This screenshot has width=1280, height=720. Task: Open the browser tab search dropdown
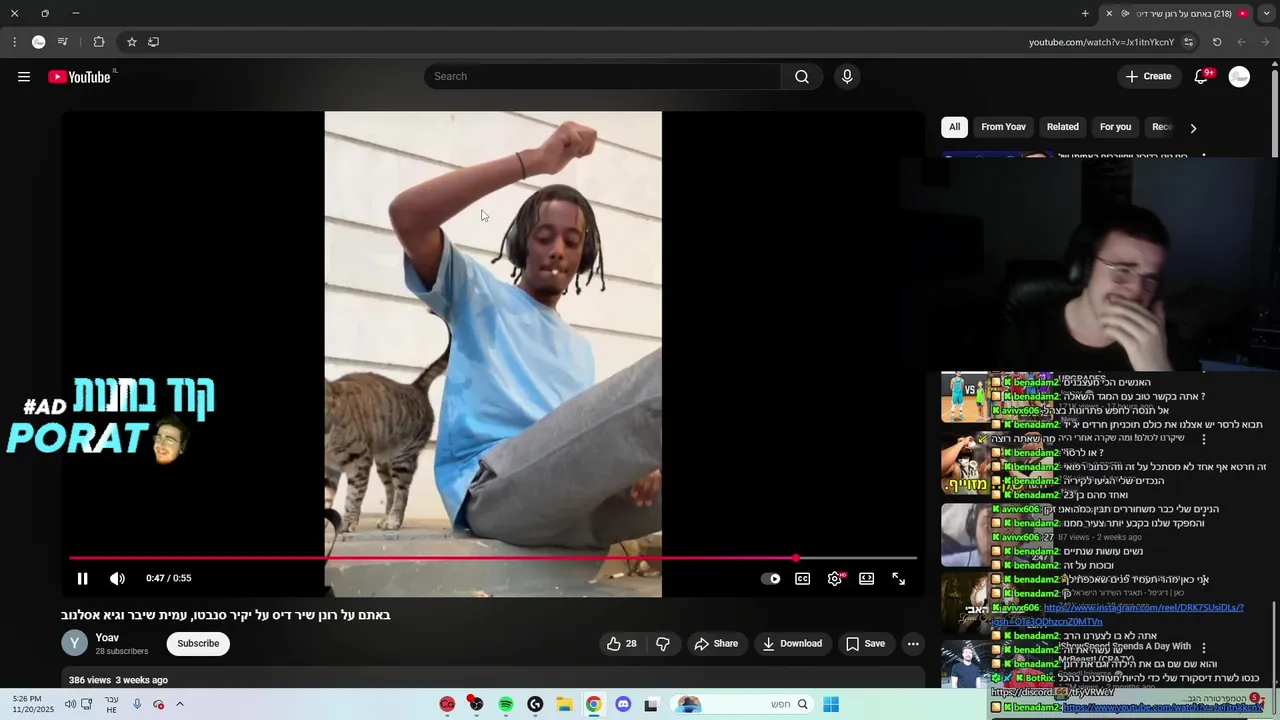1265,13
